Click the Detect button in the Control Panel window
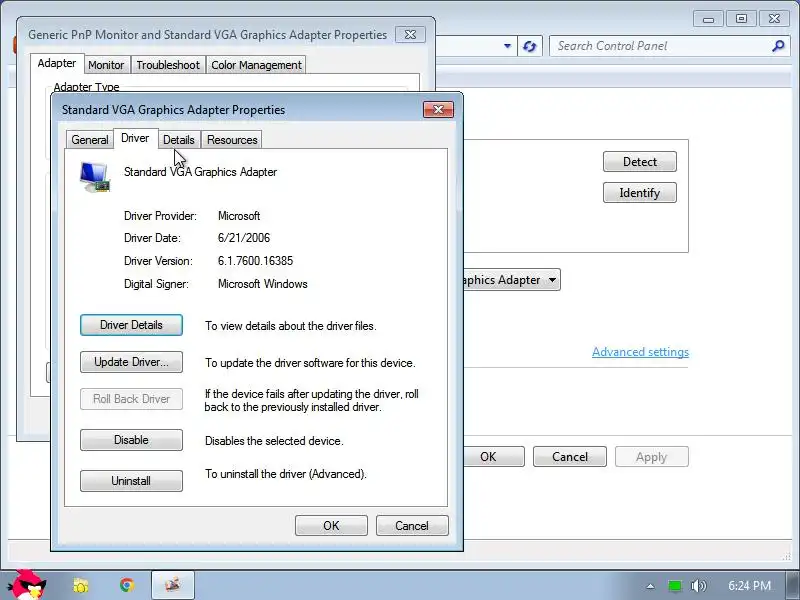Image resolution: width=800 pixels, height=600 pixels. [x=640, y=162]
